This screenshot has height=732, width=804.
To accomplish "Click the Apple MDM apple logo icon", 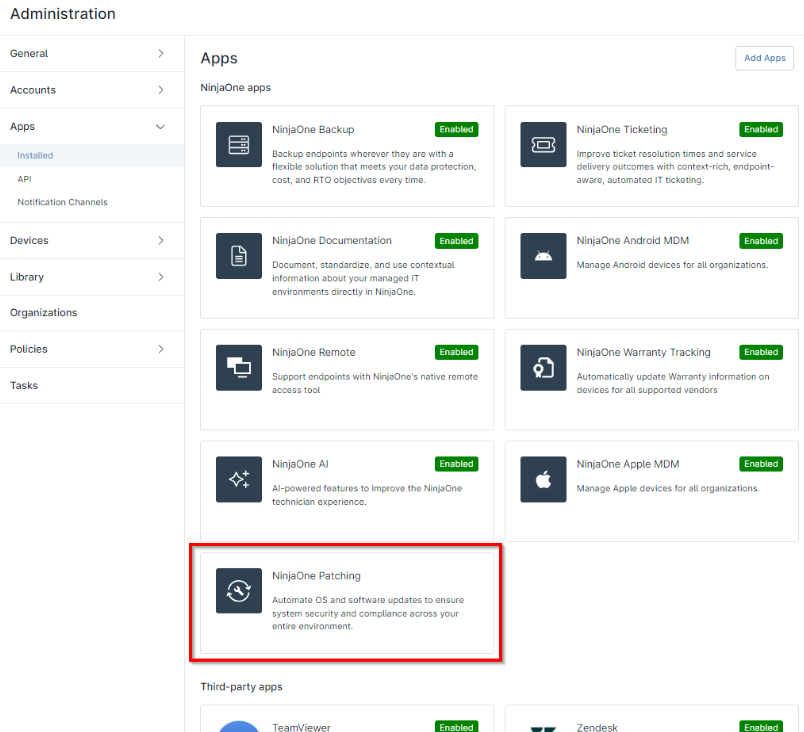I will [x=543, y=479].
